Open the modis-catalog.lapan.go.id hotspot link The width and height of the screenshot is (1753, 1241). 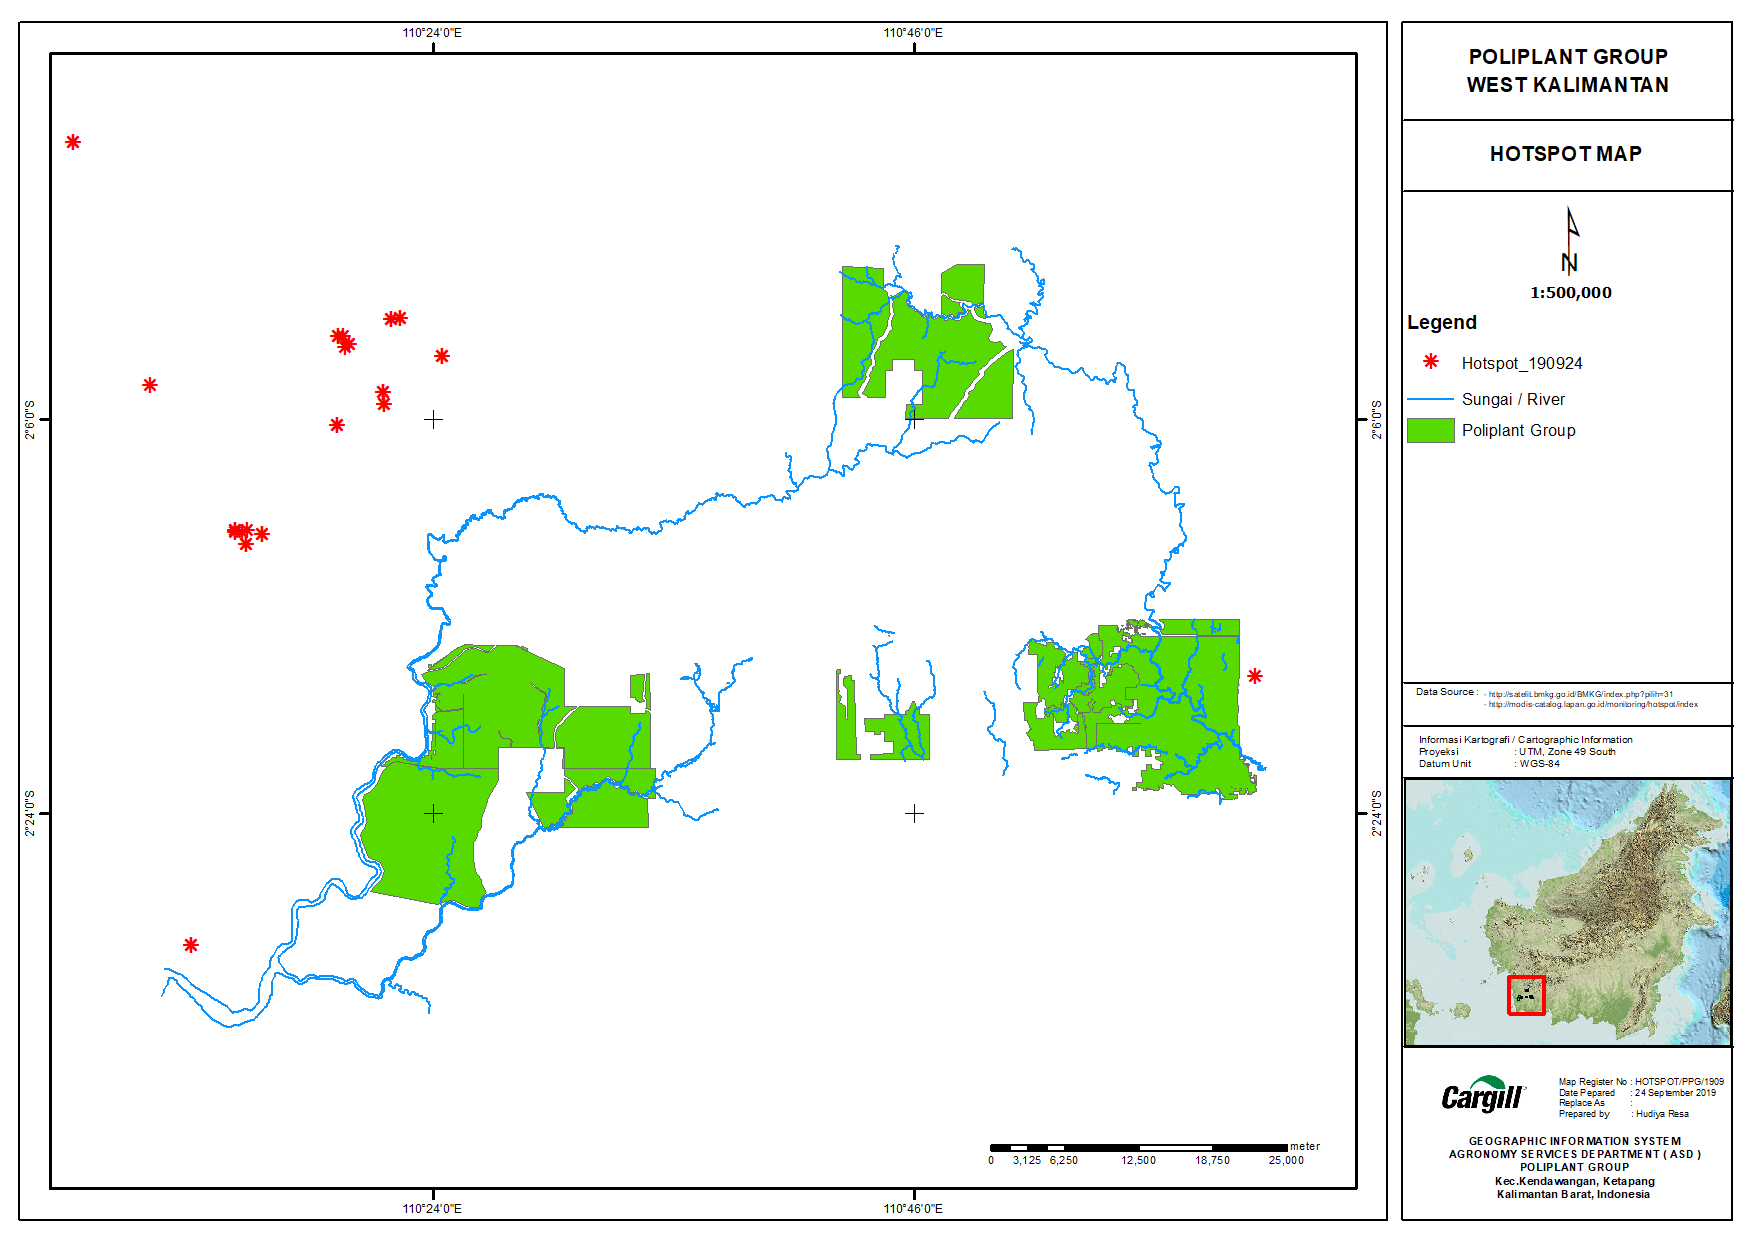[1592, 704]
